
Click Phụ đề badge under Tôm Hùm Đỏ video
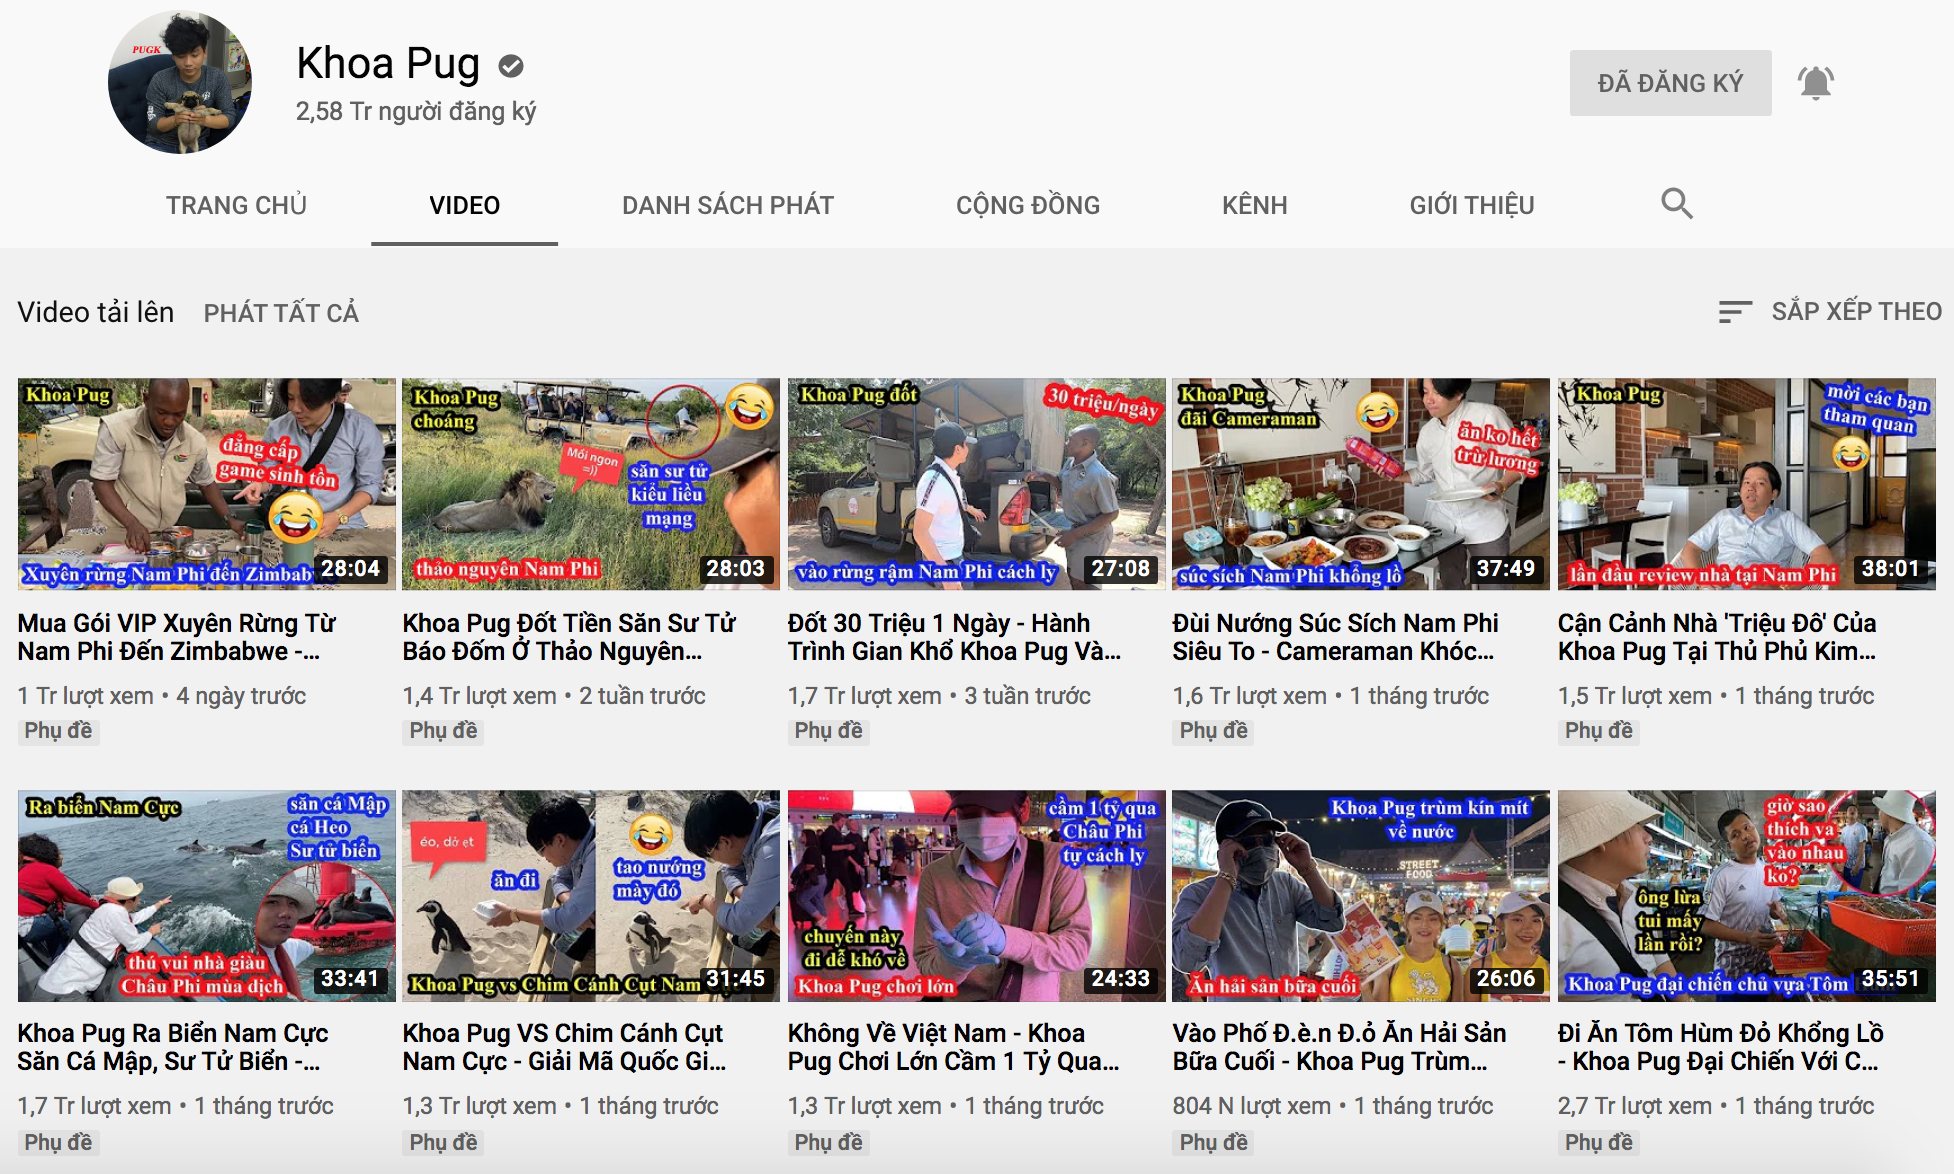tap(1598, 1142)
